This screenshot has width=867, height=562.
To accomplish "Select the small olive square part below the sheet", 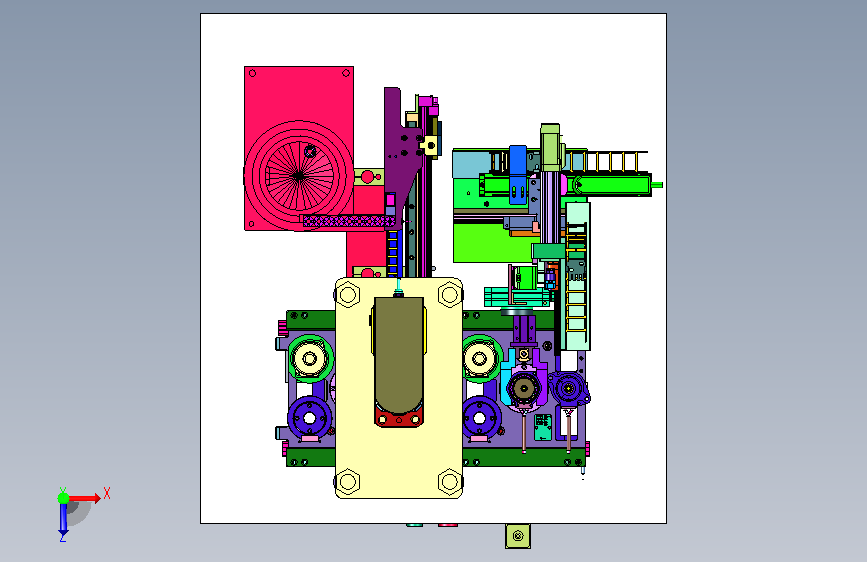I will click(518, 536).
